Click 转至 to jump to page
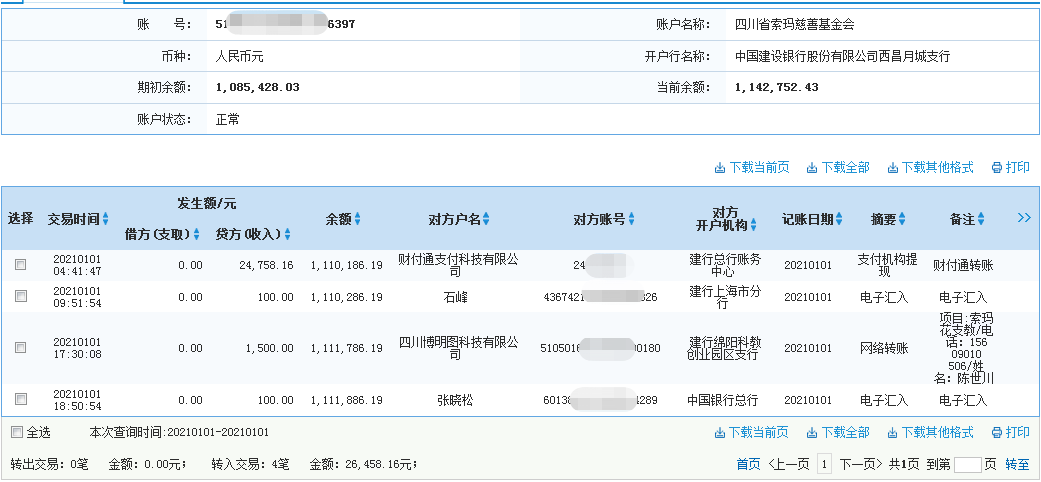This screenshot has height=482, width=1041. [1017, 464]
